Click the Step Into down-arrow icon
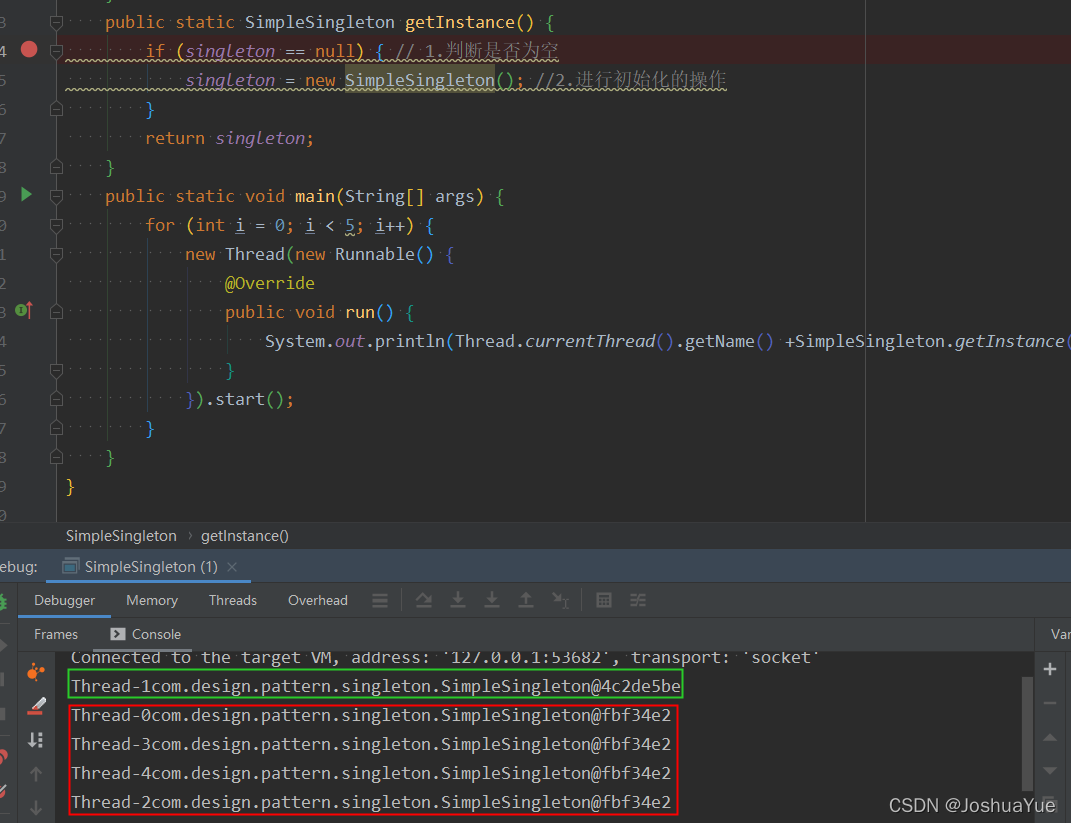Image resolution: width=1071 pixels, height=823 pixels. coord(457,600)
